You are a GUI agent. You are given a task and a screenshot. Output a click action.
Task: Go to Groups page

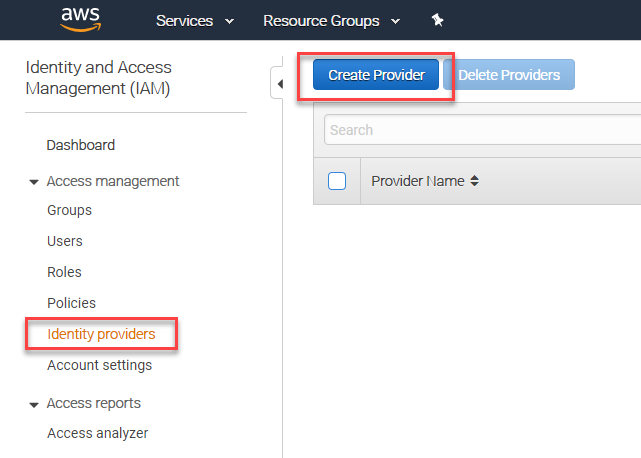pos(69,210)
